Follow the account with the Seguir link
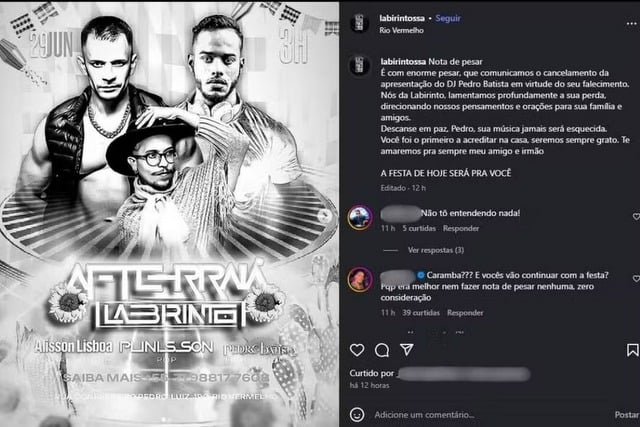Screen dimensions: 640x427 point(448,18)
